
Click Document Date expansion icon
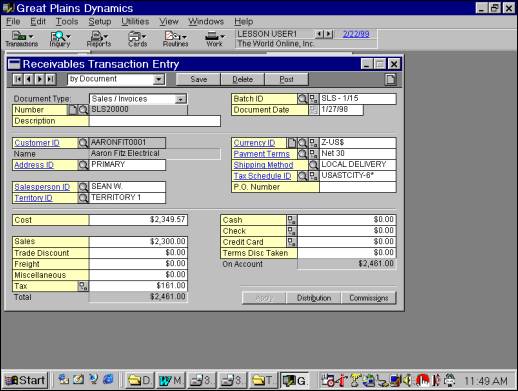pos(313,110)
